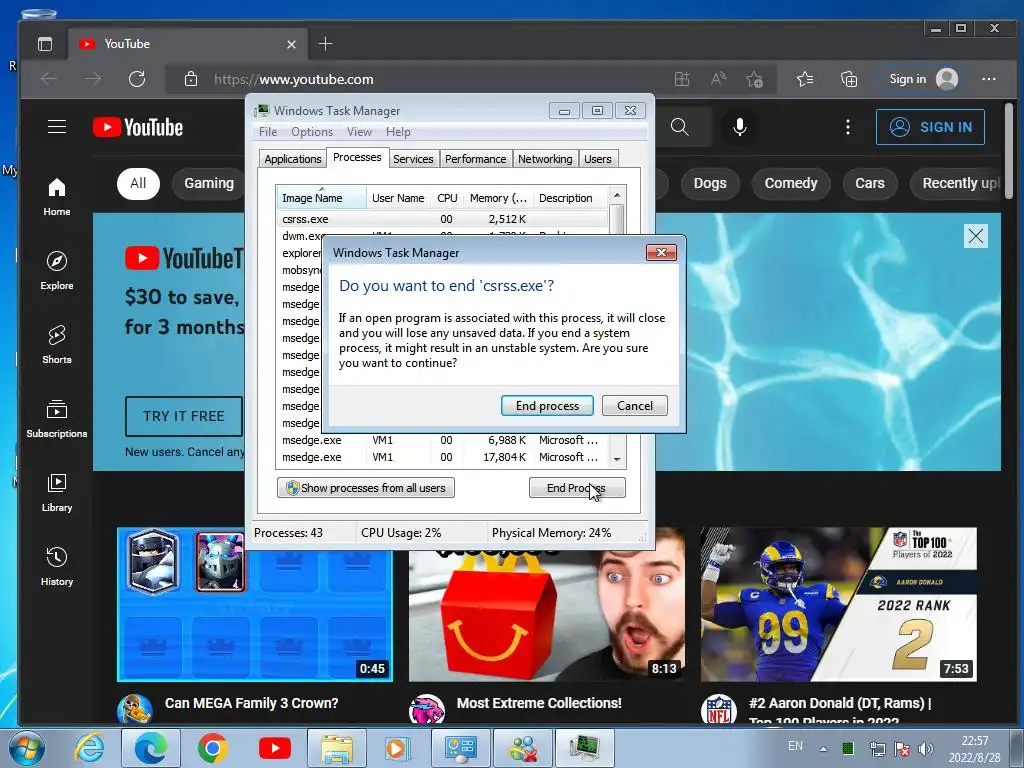Image resolution: width=1024 pixels, height=768 pixels.
Task: Sort processes by Memory column
Action: [x=498, y=198]
